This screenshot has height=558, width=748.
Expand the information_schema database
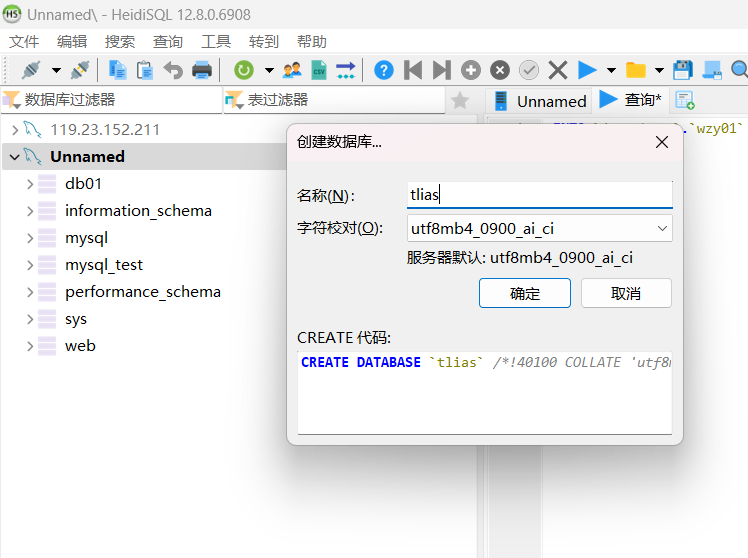30,211
